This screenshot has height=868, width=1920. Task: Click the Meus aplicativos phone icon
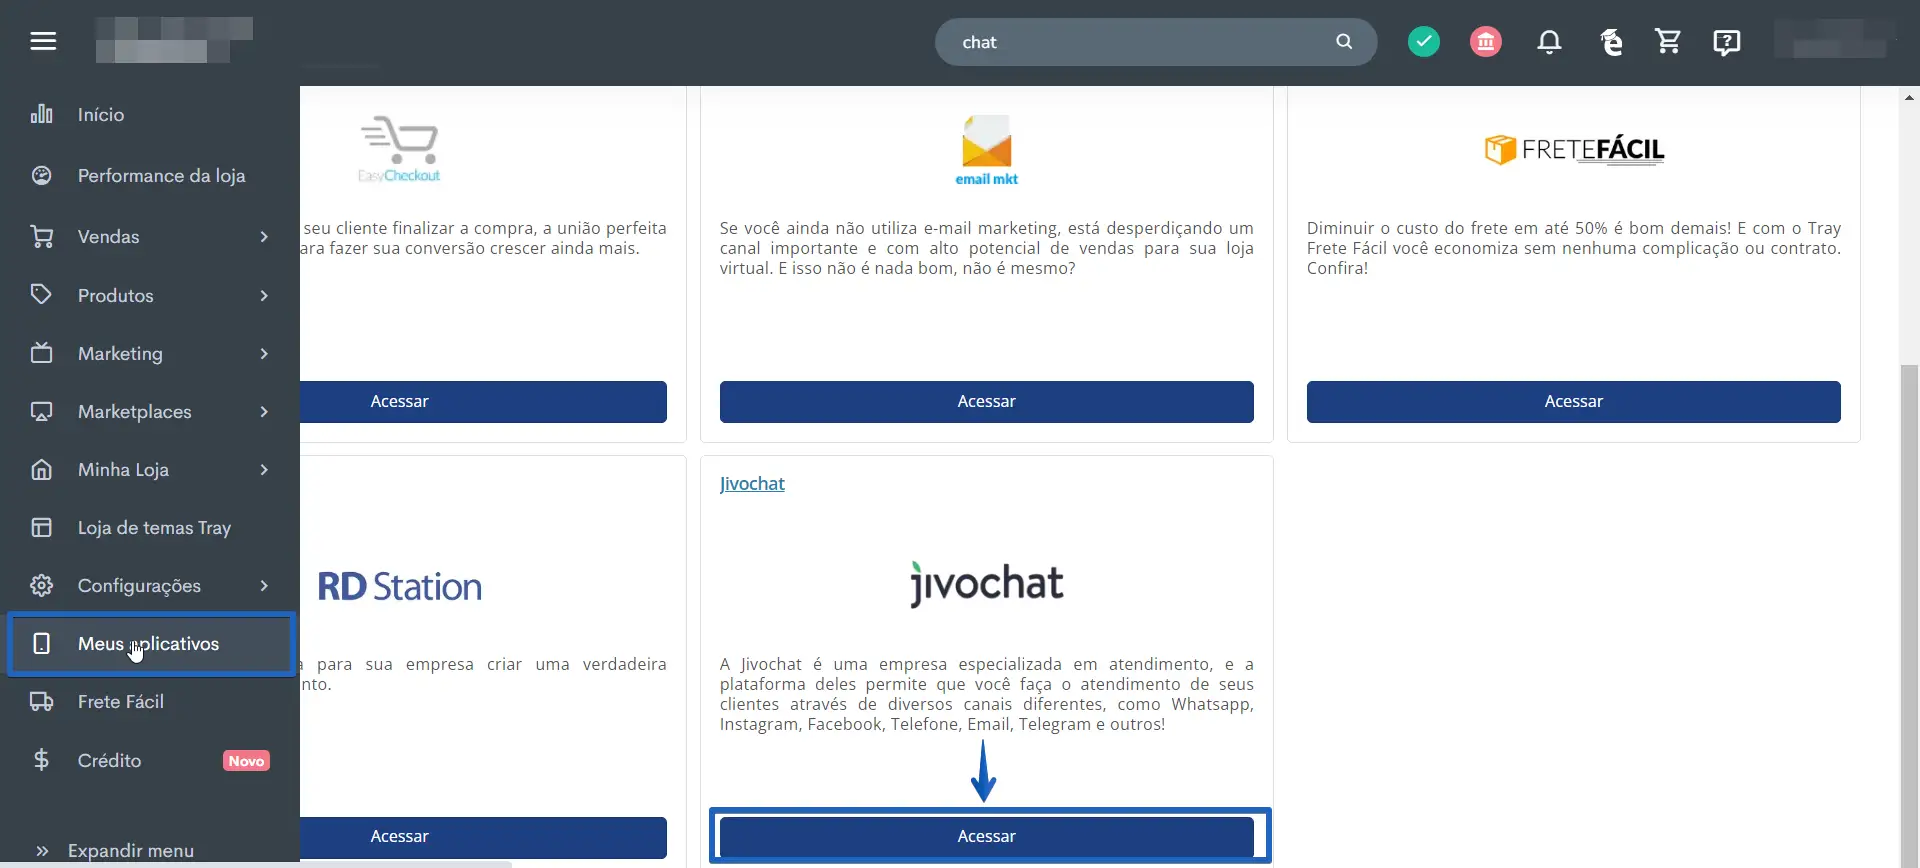point(41,643)
